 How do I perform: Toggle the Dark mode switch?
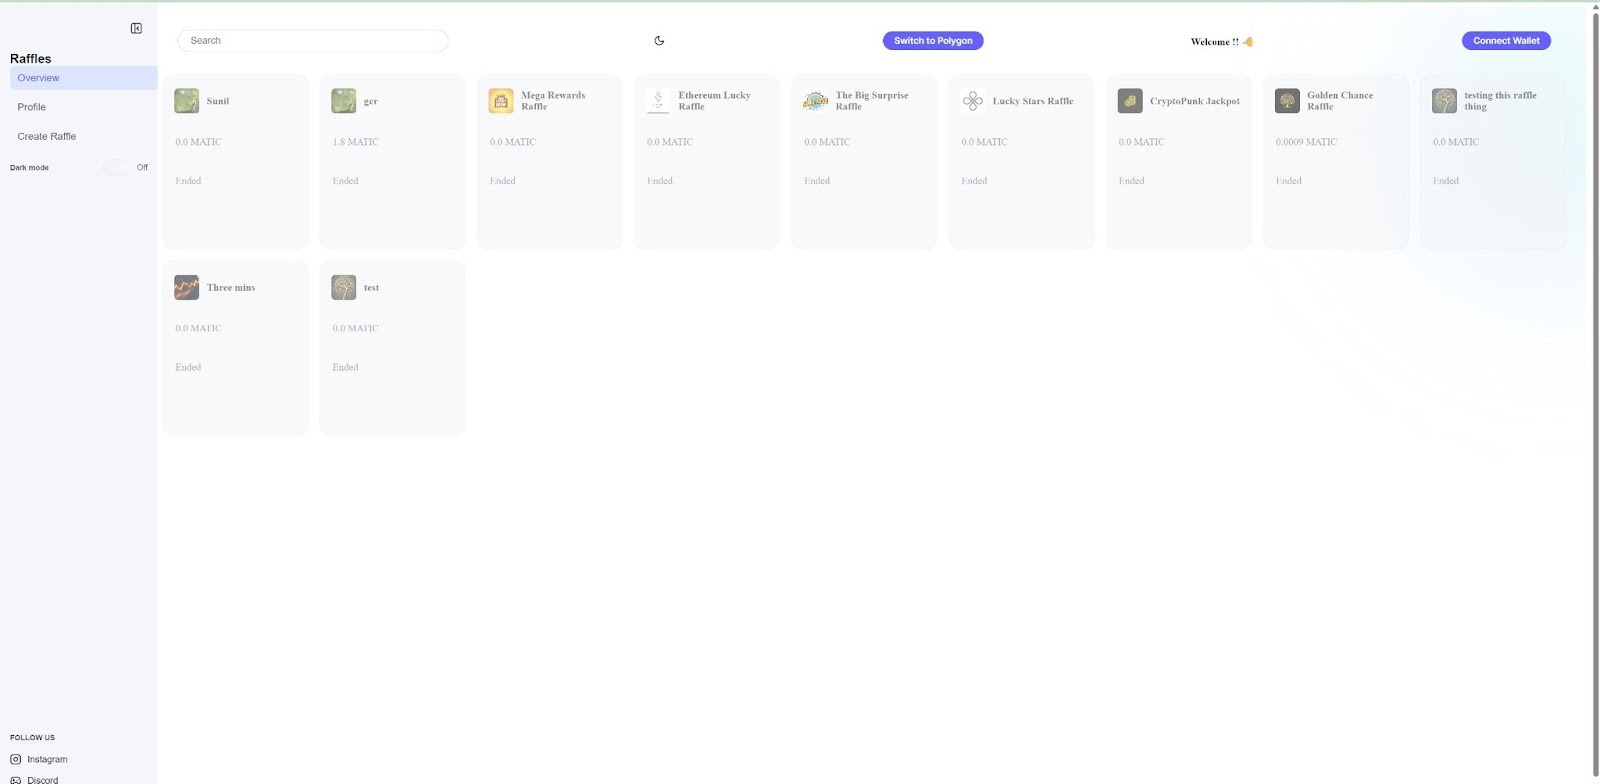tap(117, 168)
